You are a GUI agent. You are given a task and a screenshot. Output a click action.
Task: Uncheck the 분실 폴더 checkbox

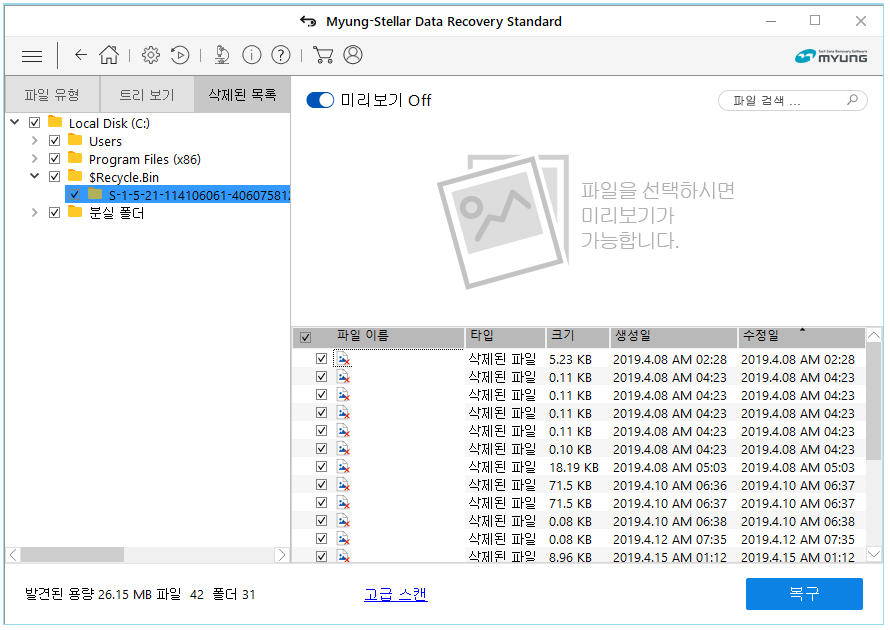[x=54, y=213]
